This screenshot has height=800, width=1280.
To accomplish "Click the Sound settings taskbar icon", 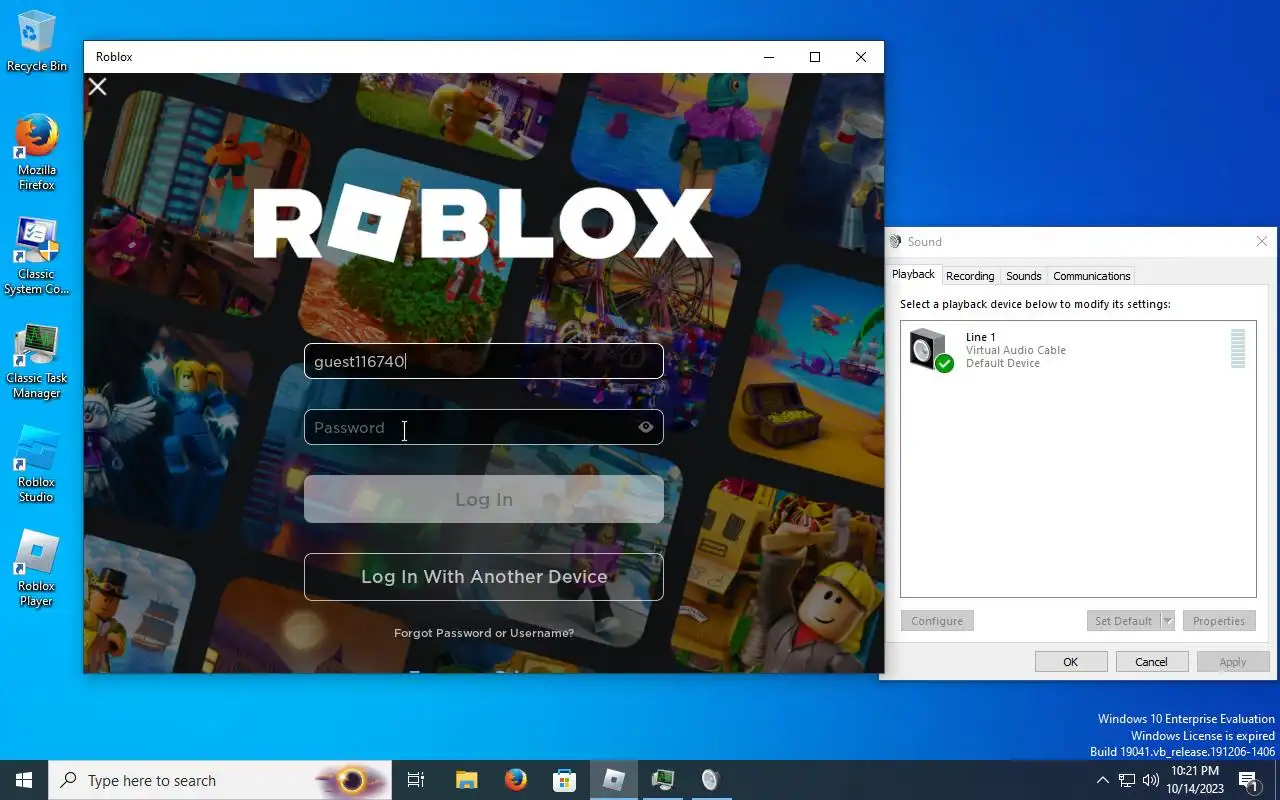I will tap(711, 780).
